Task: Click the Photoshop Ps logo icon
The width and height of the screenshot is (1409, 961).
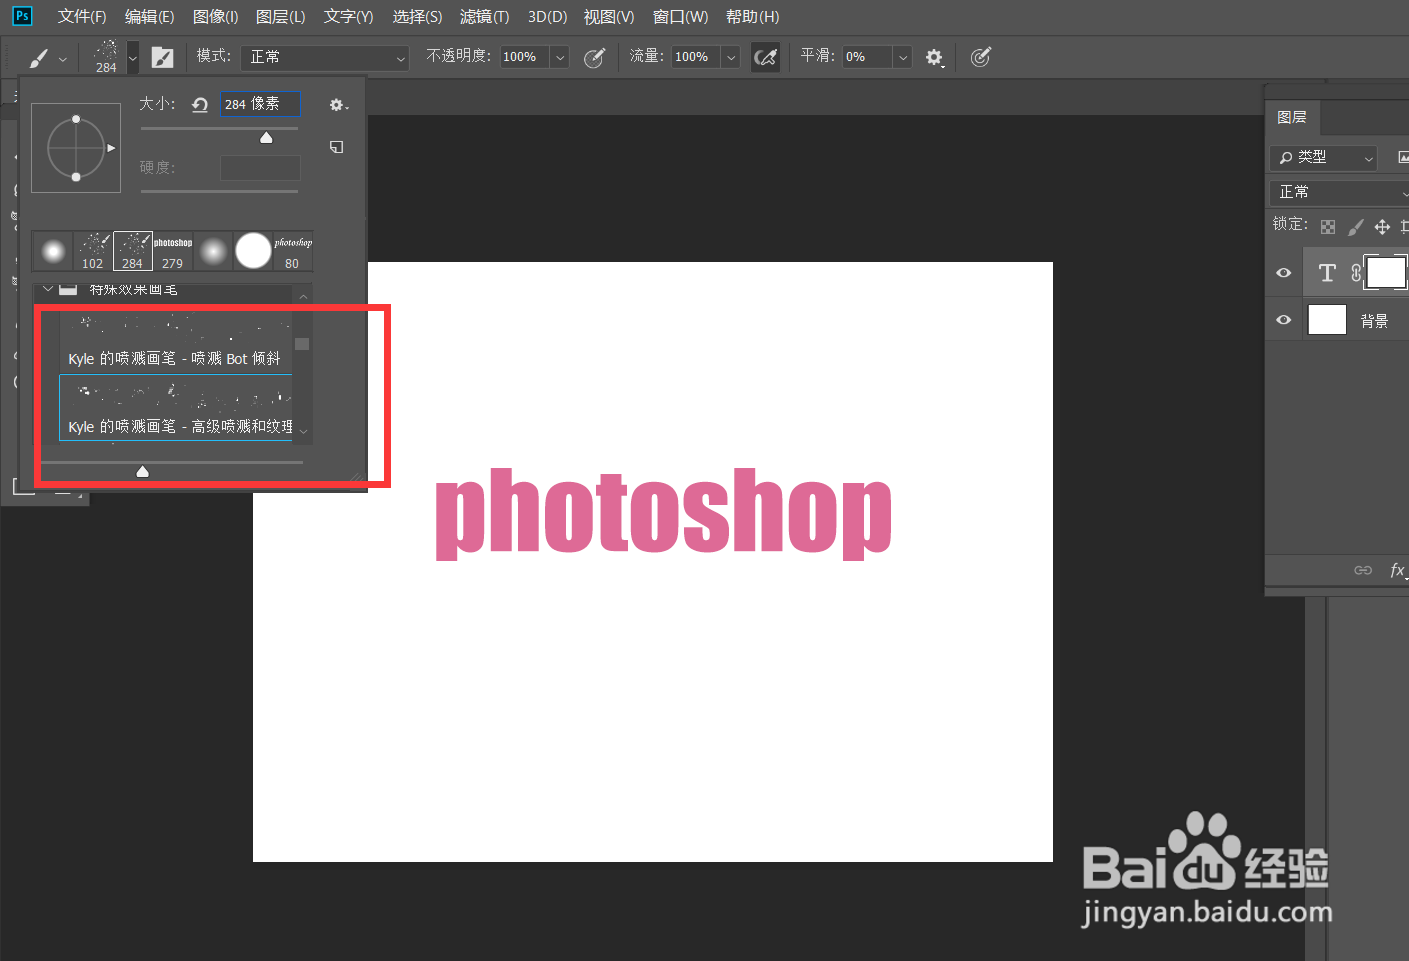Action: (22, 16)
